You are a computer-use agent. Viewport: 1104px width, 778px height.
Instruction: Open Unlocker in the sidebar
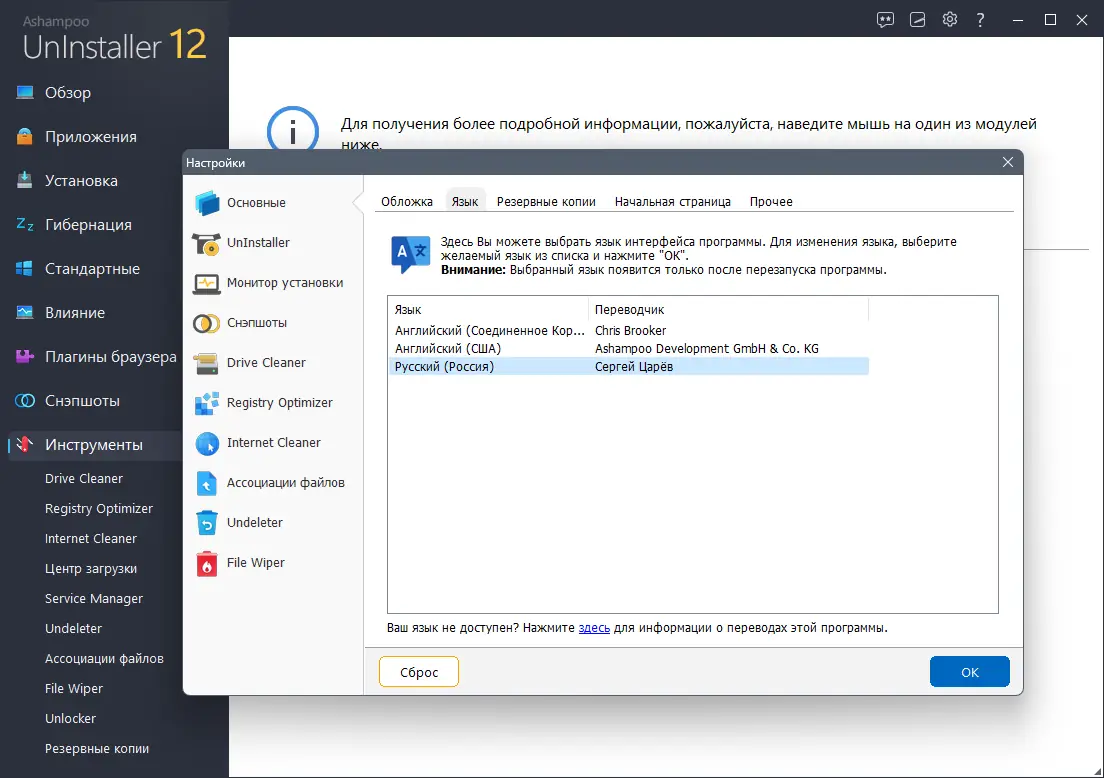coord(70,718)
